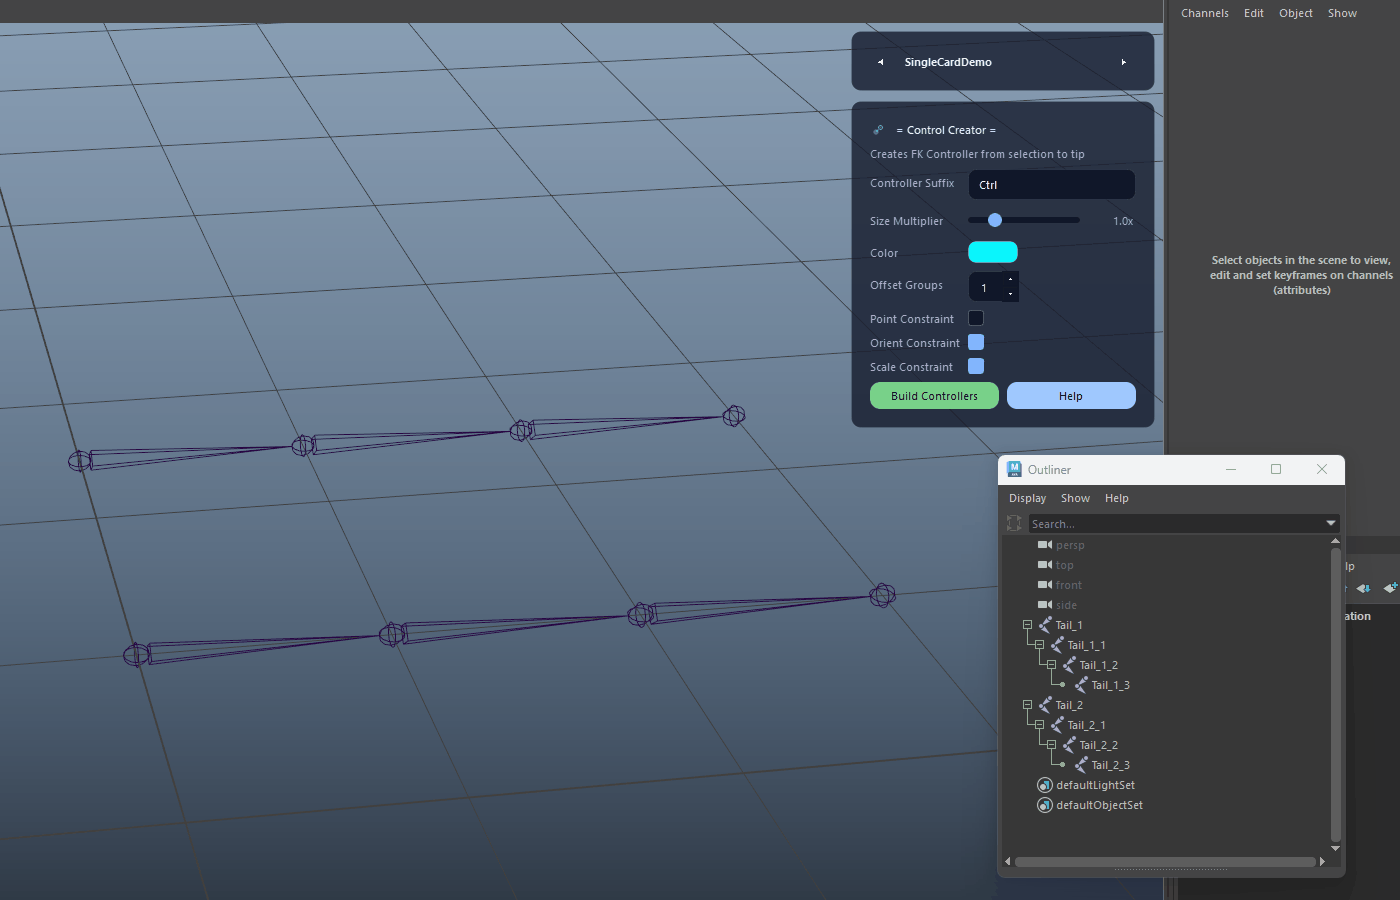Click the persp camera icon in Outliner
This screenshot has width=1400, height=900.
coord(1045,545)
